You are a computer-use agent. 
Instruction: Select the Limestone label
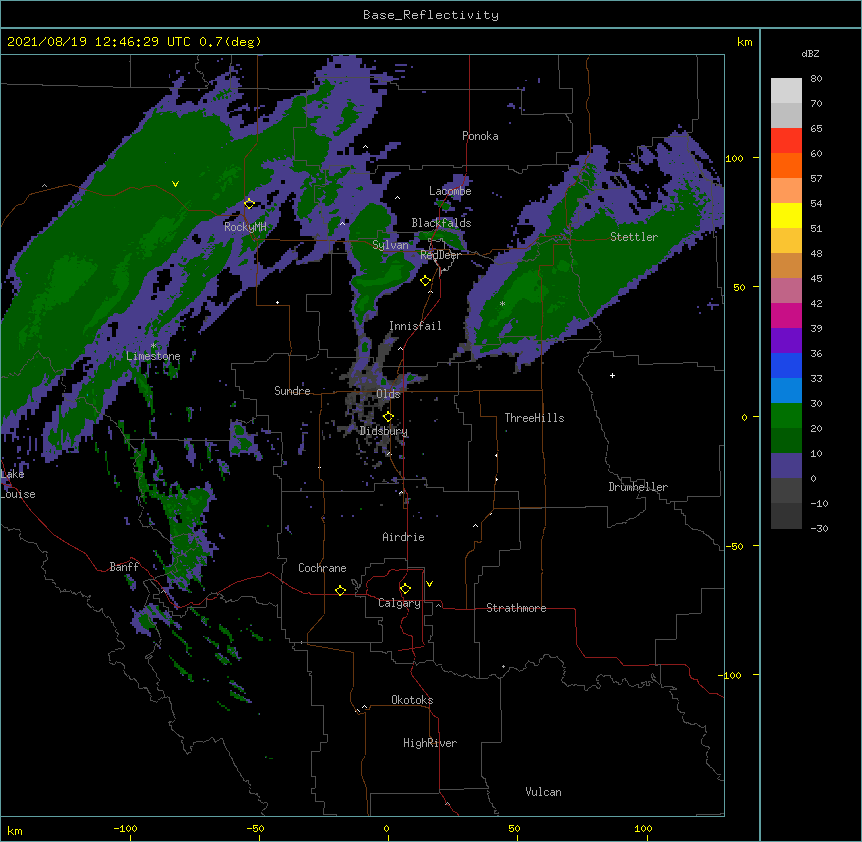coord(153,356)
